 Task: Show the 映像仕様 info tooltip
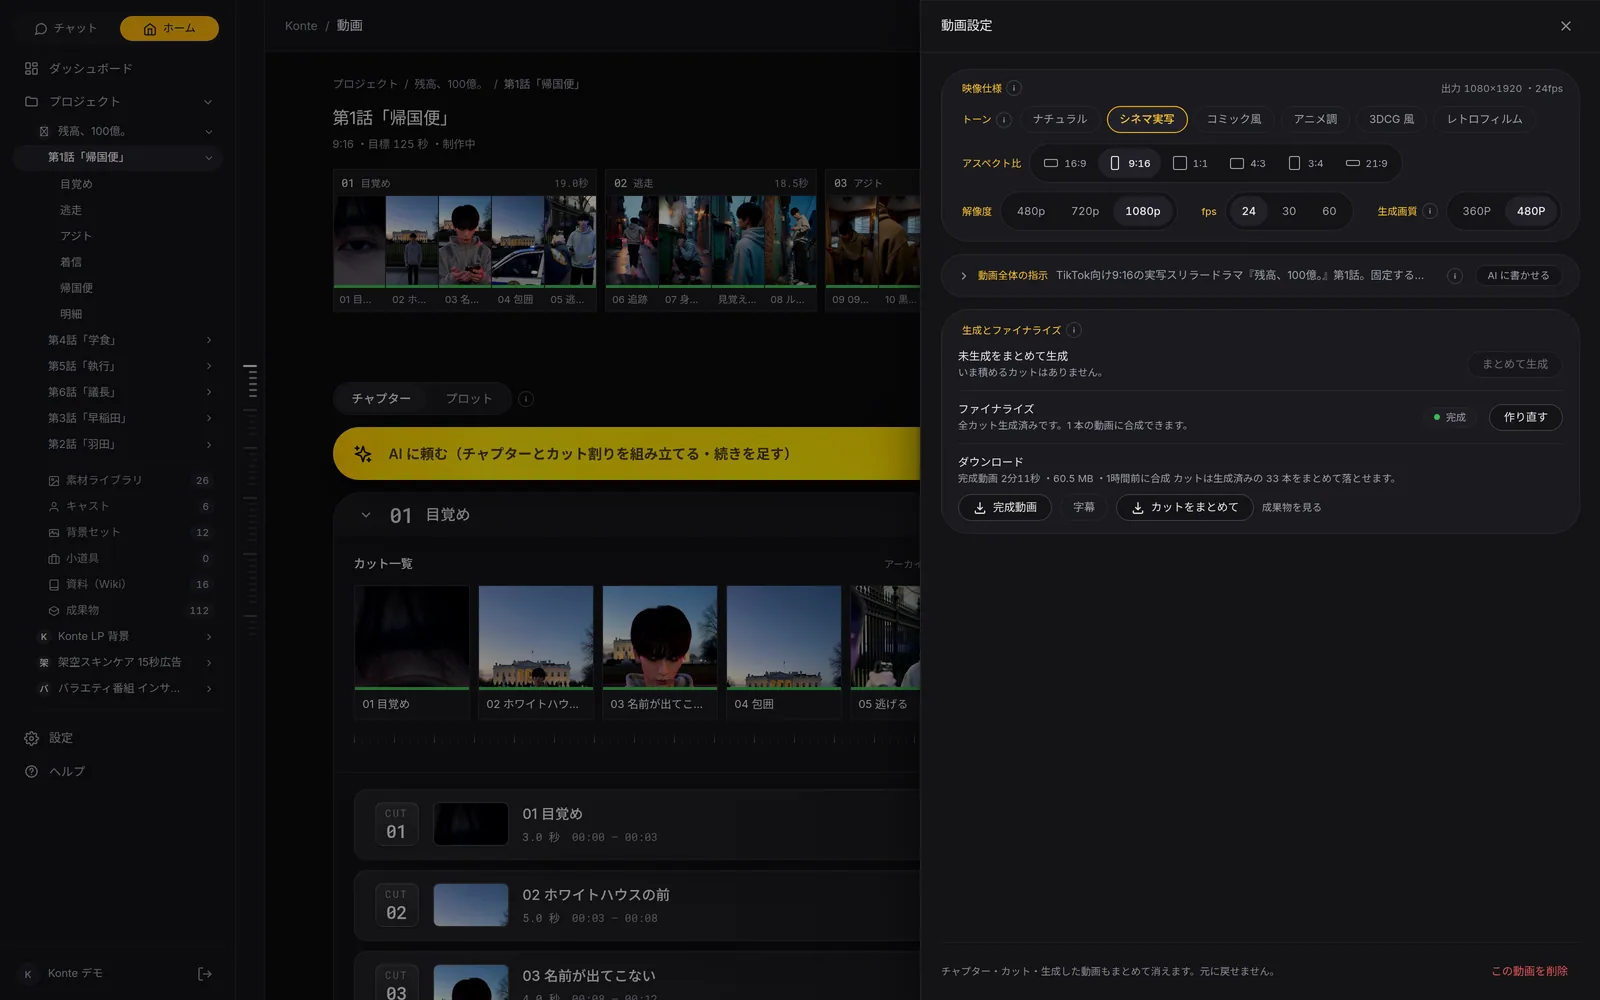pyautogui.click(x=1014, y=88)
